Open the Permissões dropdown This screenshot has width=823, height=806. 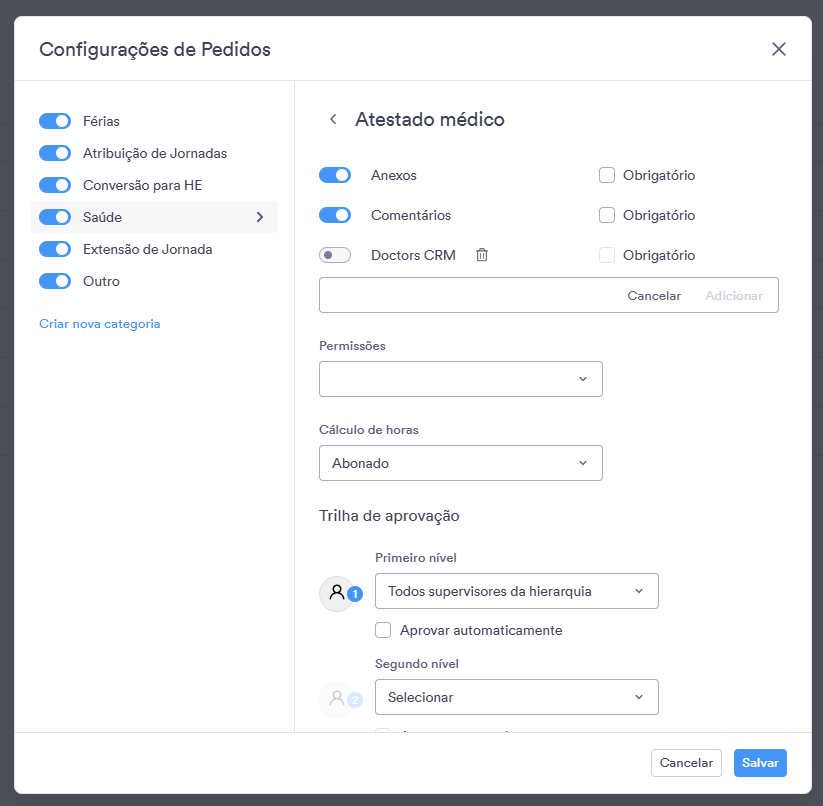tap(460, 379)
